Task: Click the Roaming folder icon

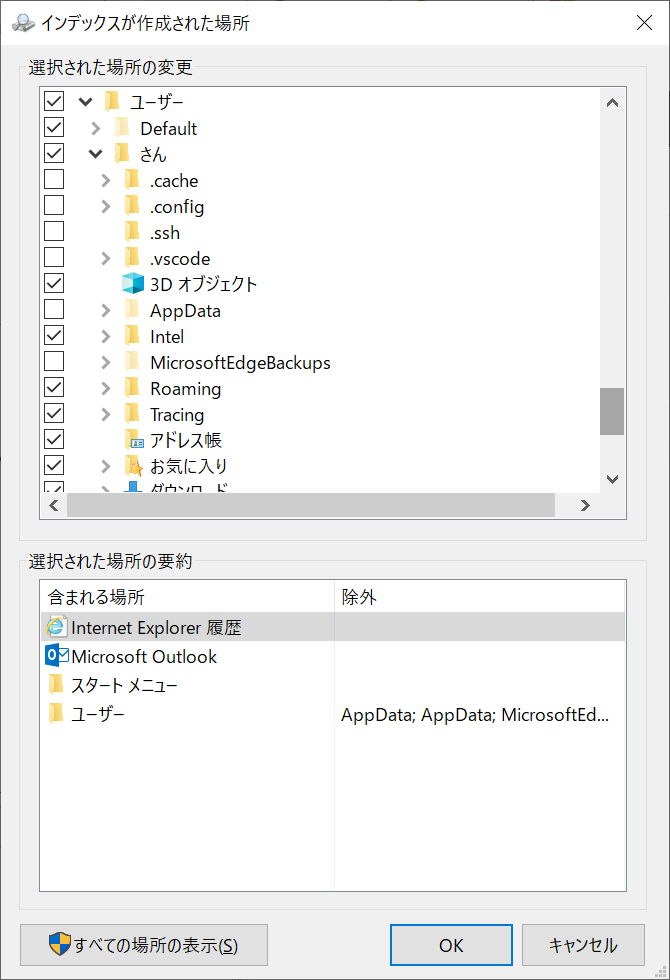Action: coord(132,388)
